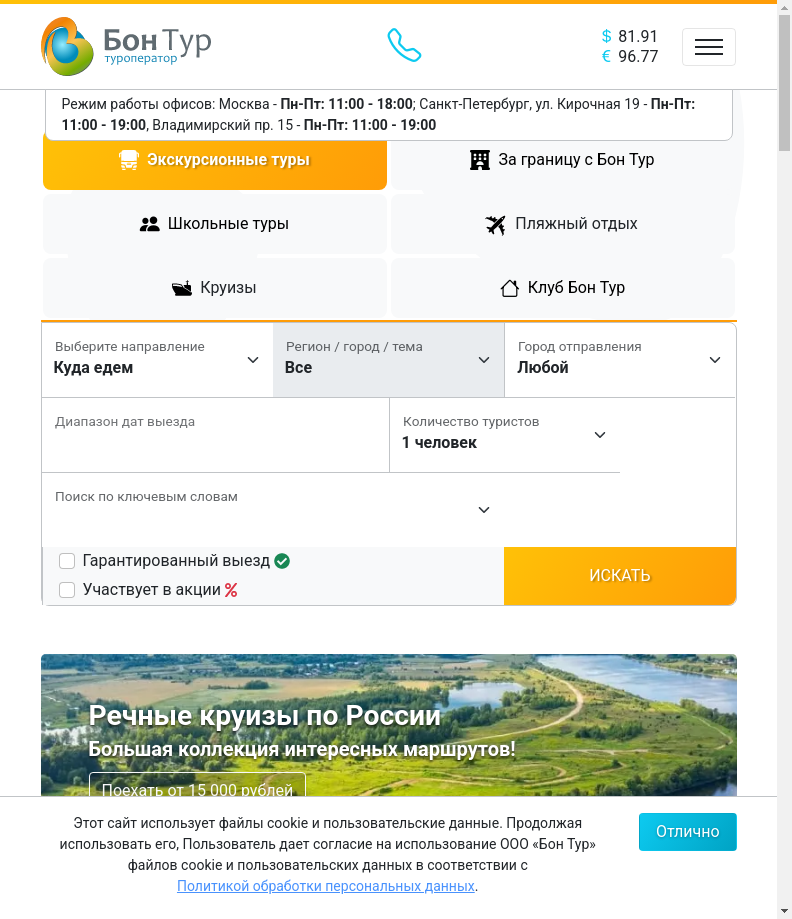Click the Бон Тур logo

coord(126,46)
